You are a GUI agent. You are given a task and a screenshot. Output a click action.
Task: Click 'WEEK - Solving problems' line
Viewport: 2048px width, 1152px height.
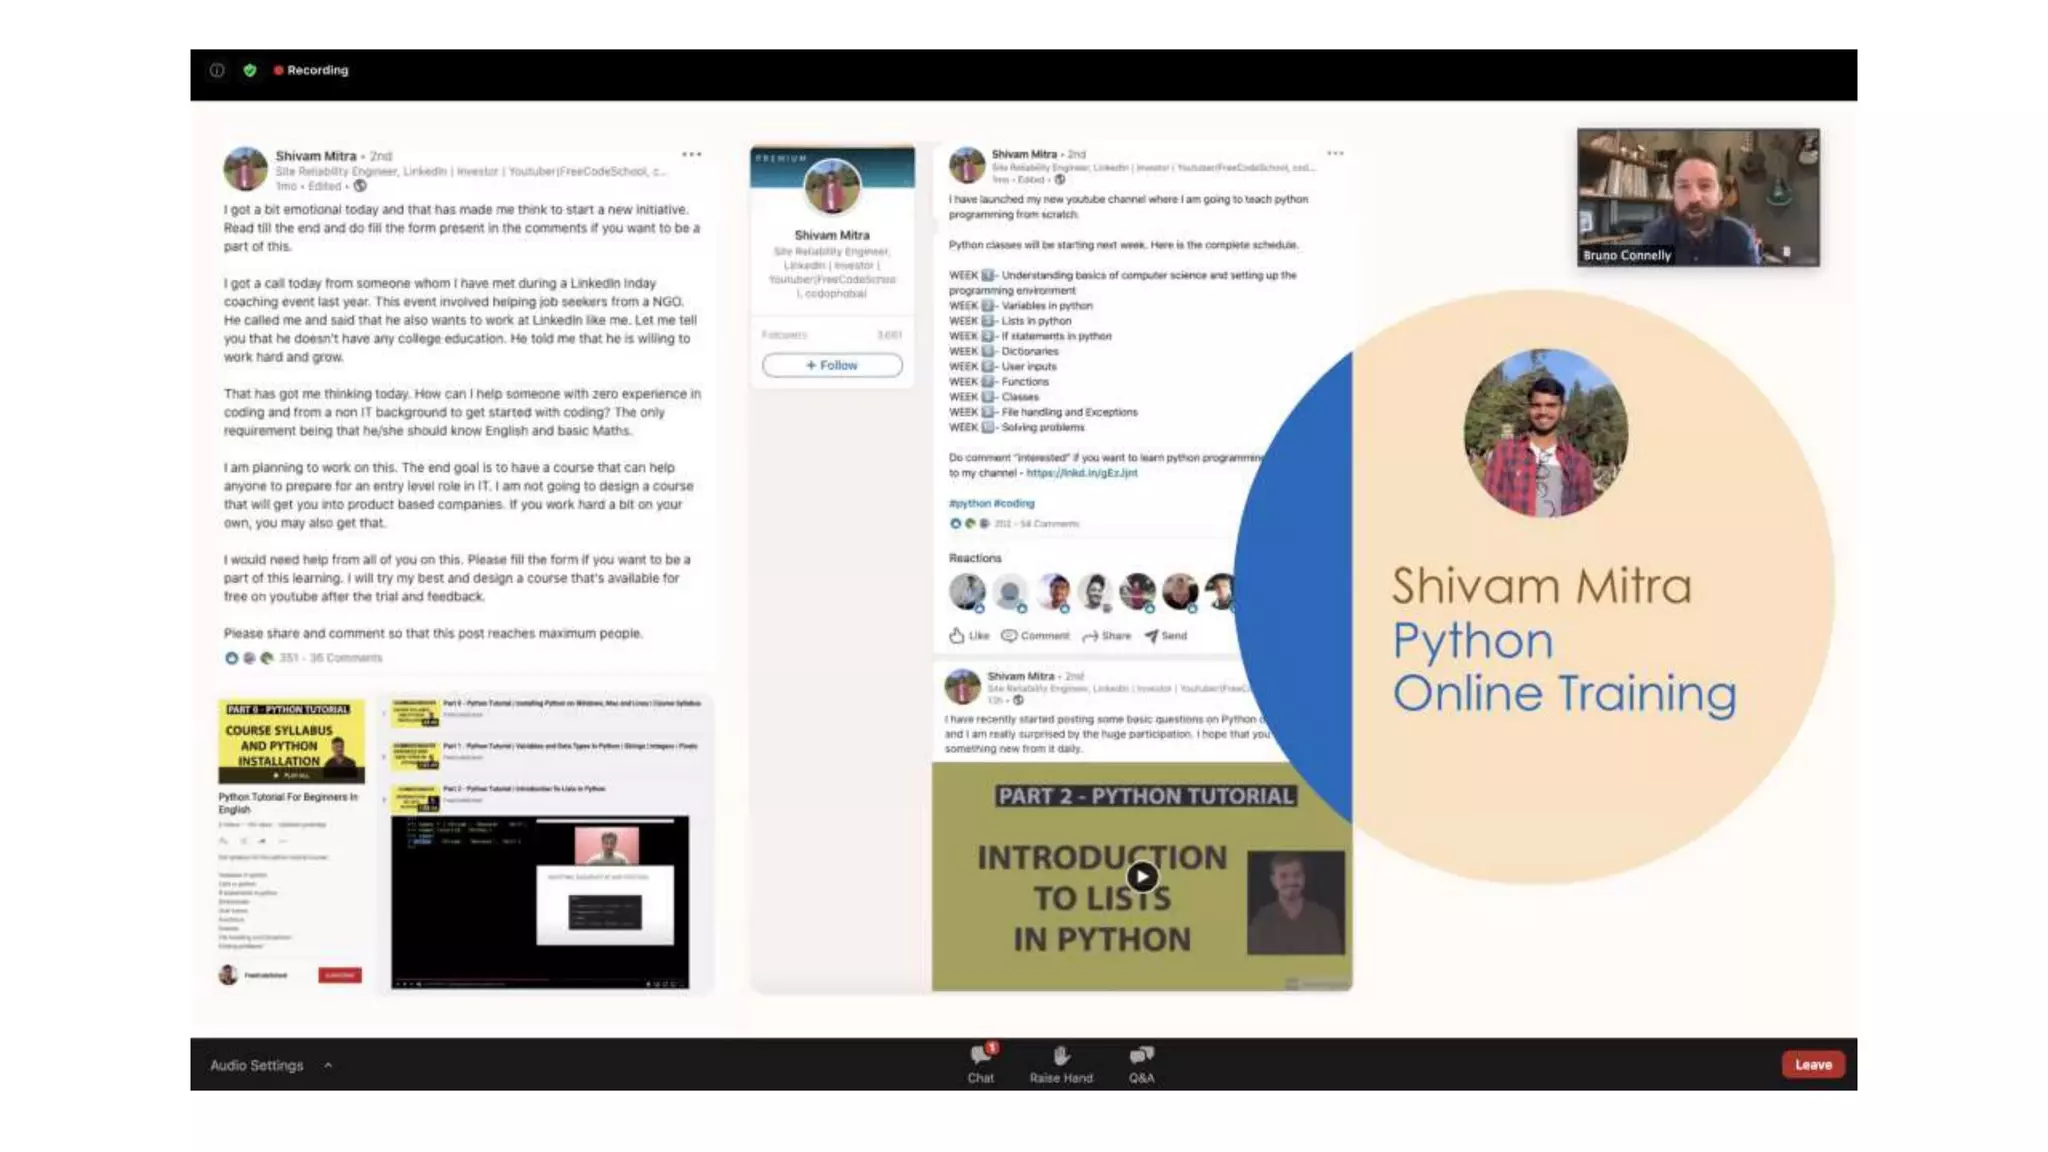pyautogui.click(x=1016, y=427)
